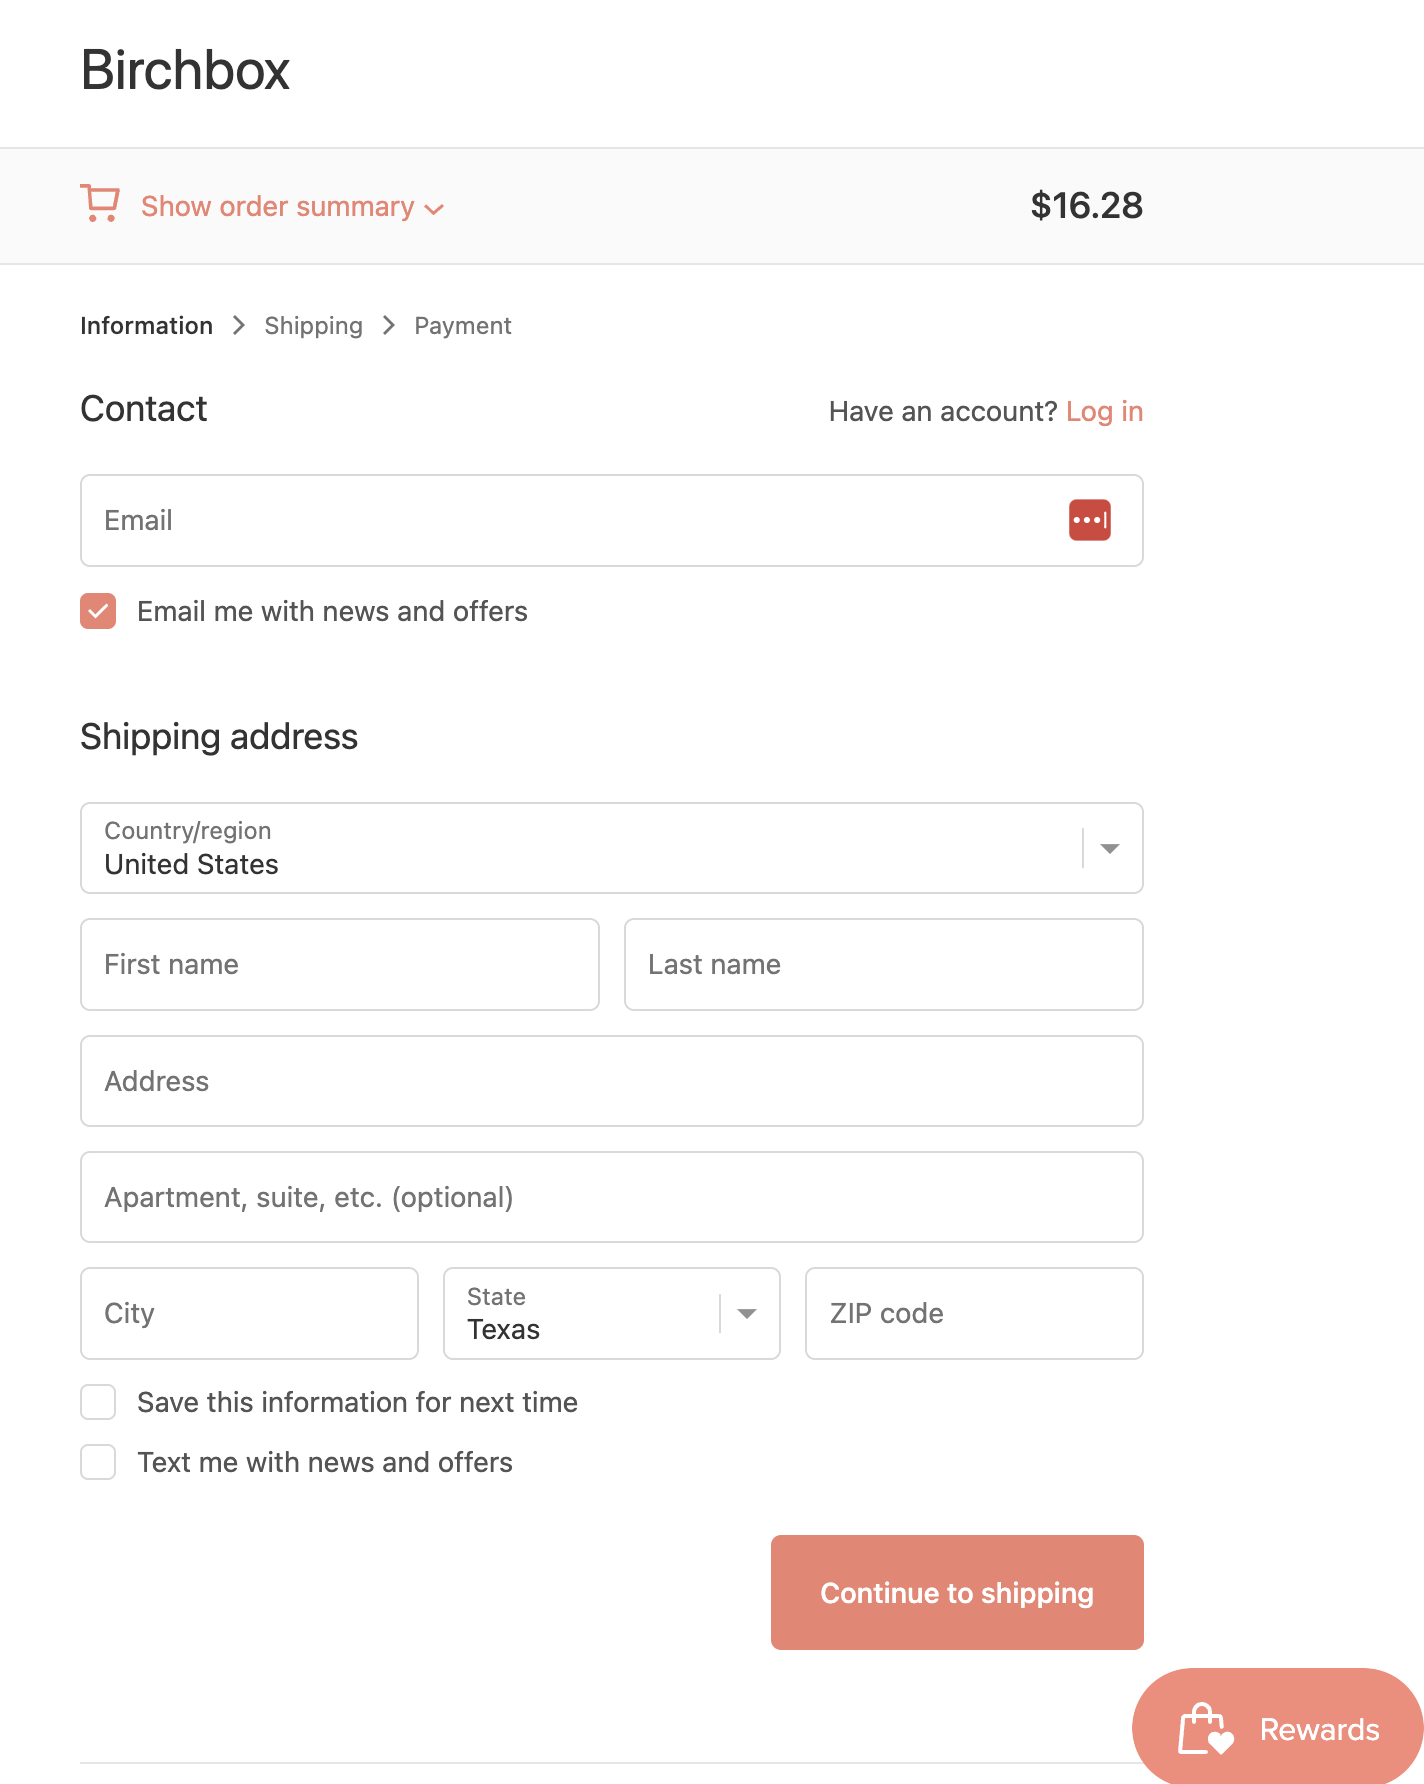This screenshot has height=1784, width=1424.
Task: Open the Country/region dropdown
Action: pos(612,848)
